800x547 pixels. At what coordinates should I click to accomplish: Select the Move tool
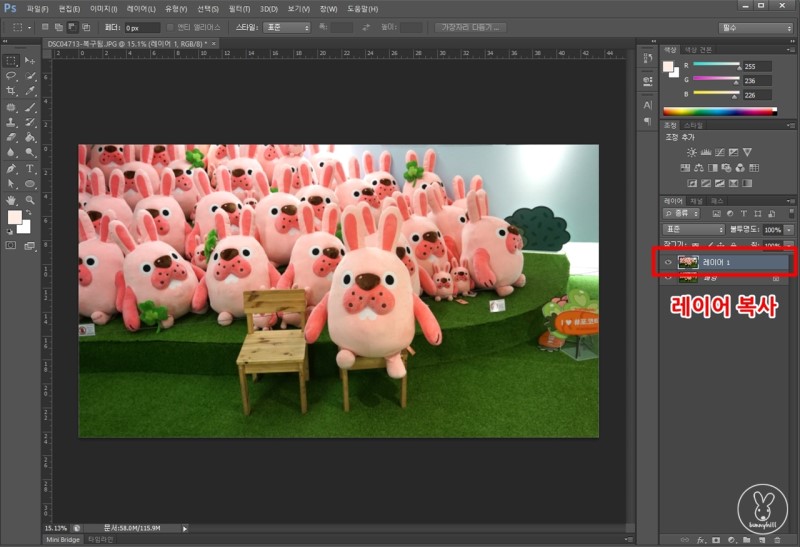tap(30, 61)
